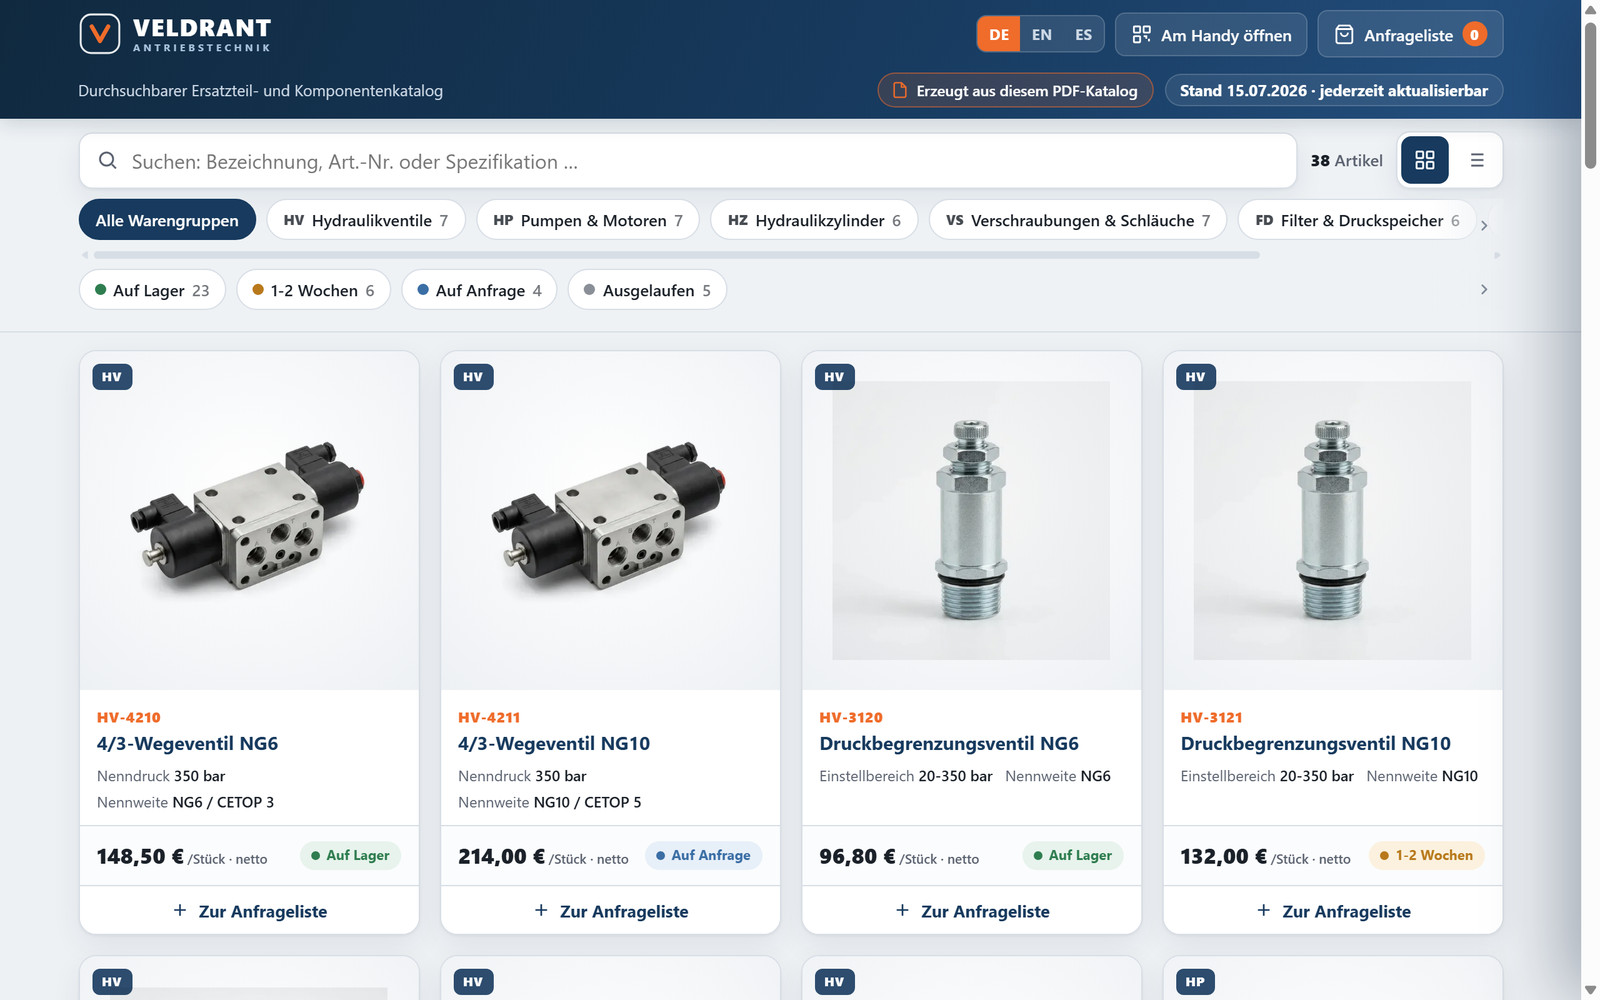Click Auf Anfrage status on HV-4211

click(703, 855)
